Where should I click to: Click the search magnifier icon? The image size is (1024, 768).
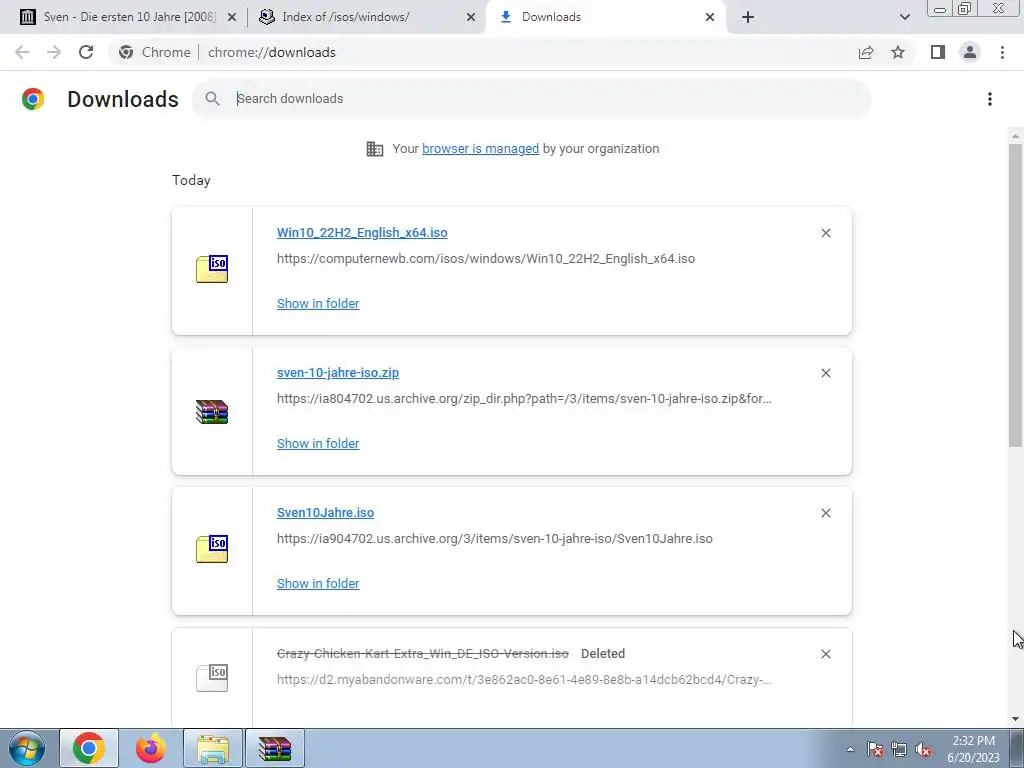(x=212, y=99)
